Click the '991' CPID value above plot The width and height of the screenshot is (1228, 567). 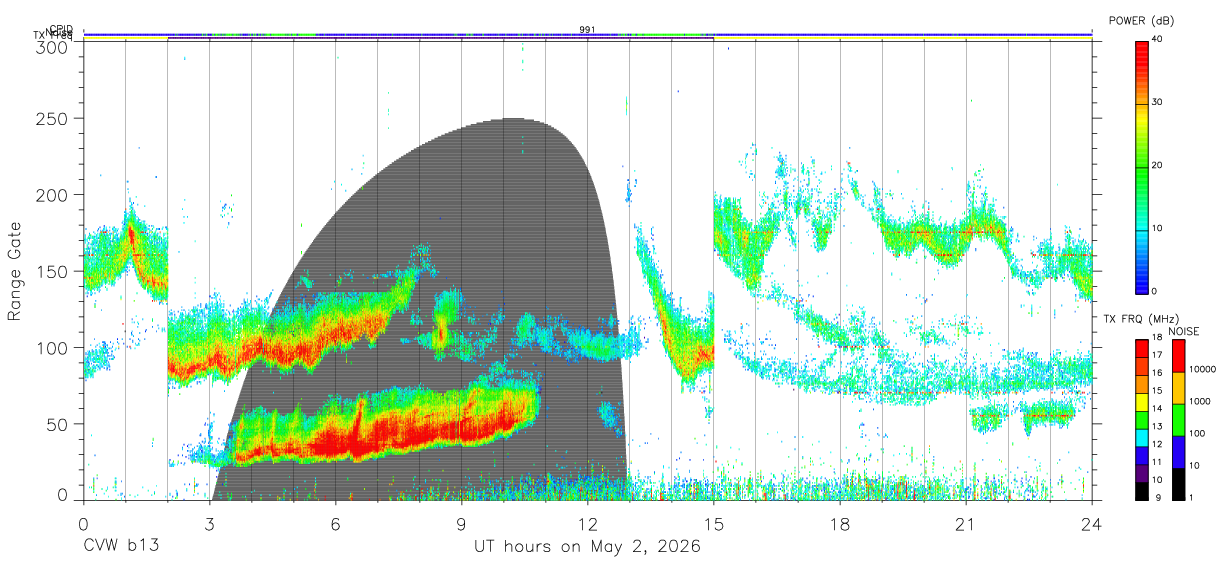click(588, 30)
